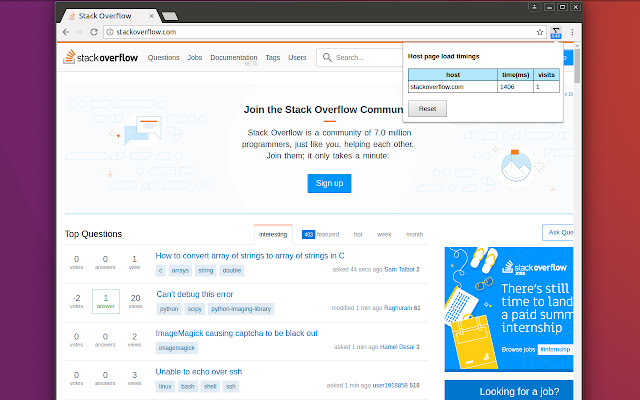640x400 pixels.
Task: Open user Sam Talbot's profile
Action: pos(399,269)
